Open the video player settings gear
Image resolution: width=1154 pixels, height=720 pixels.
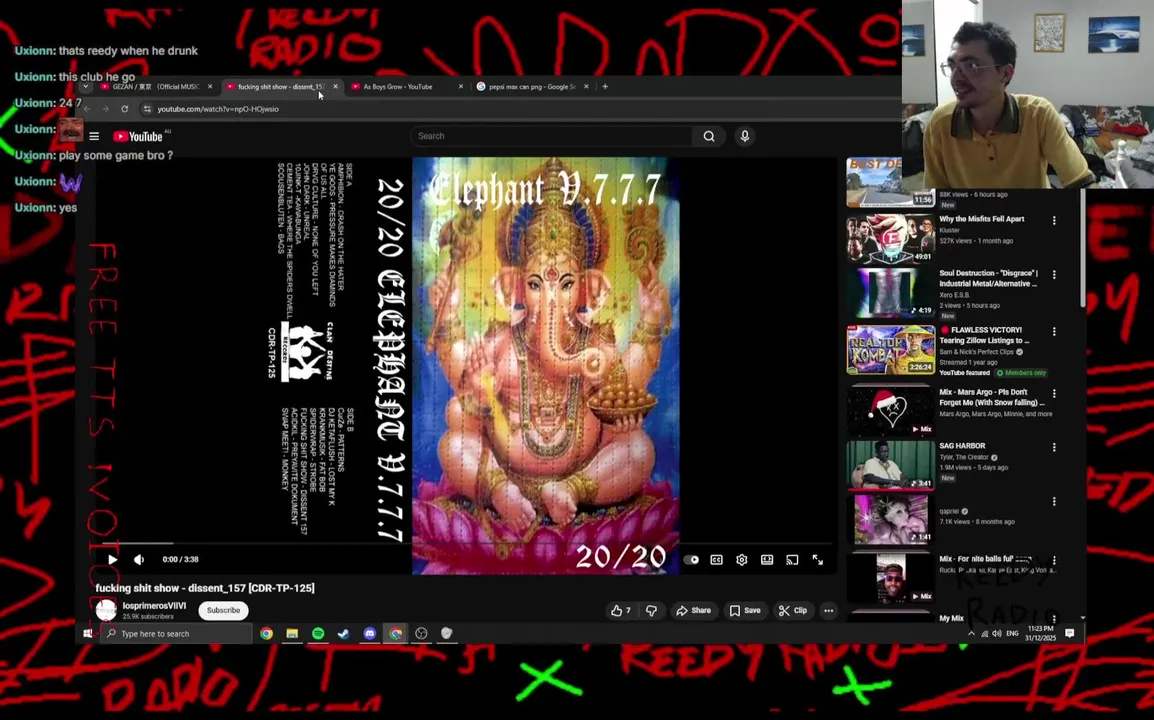[741, 560]
